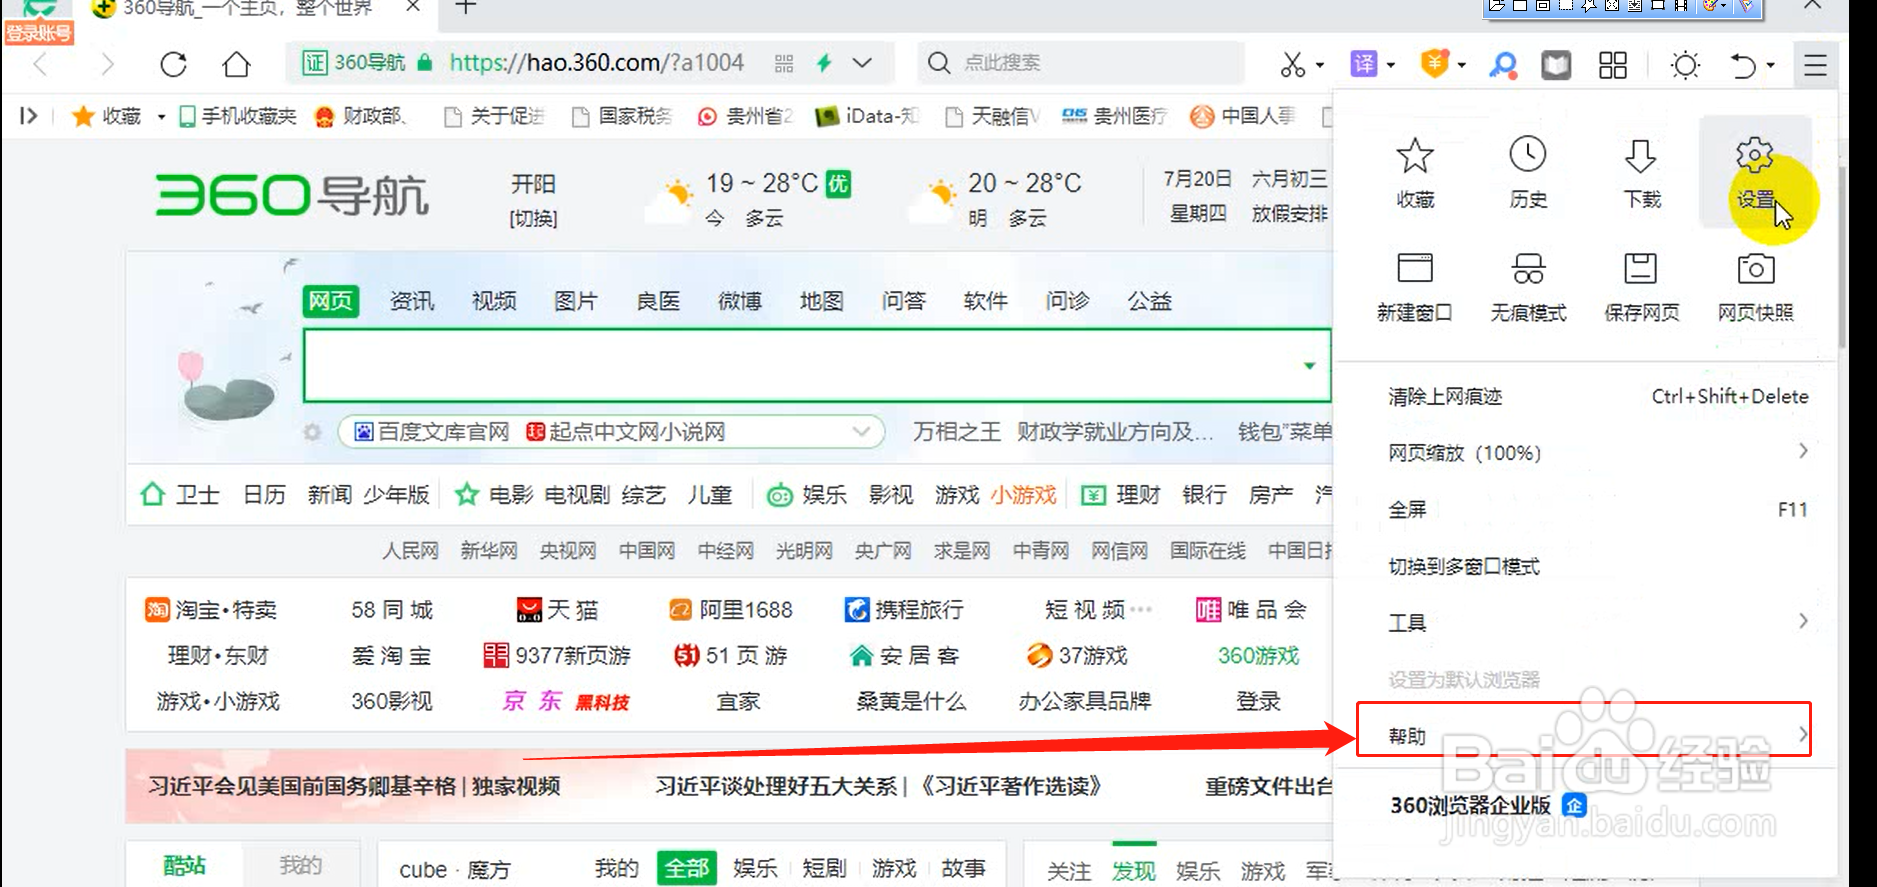The image size is (1877, 887).
Task: Open the 国家税务 bookmark
Action: (x=622, y=117)
